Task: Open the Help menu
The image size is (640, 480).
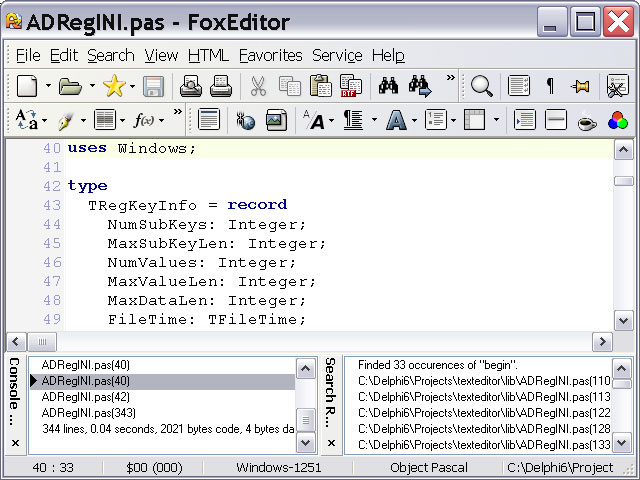Action: tap(388, 55)
